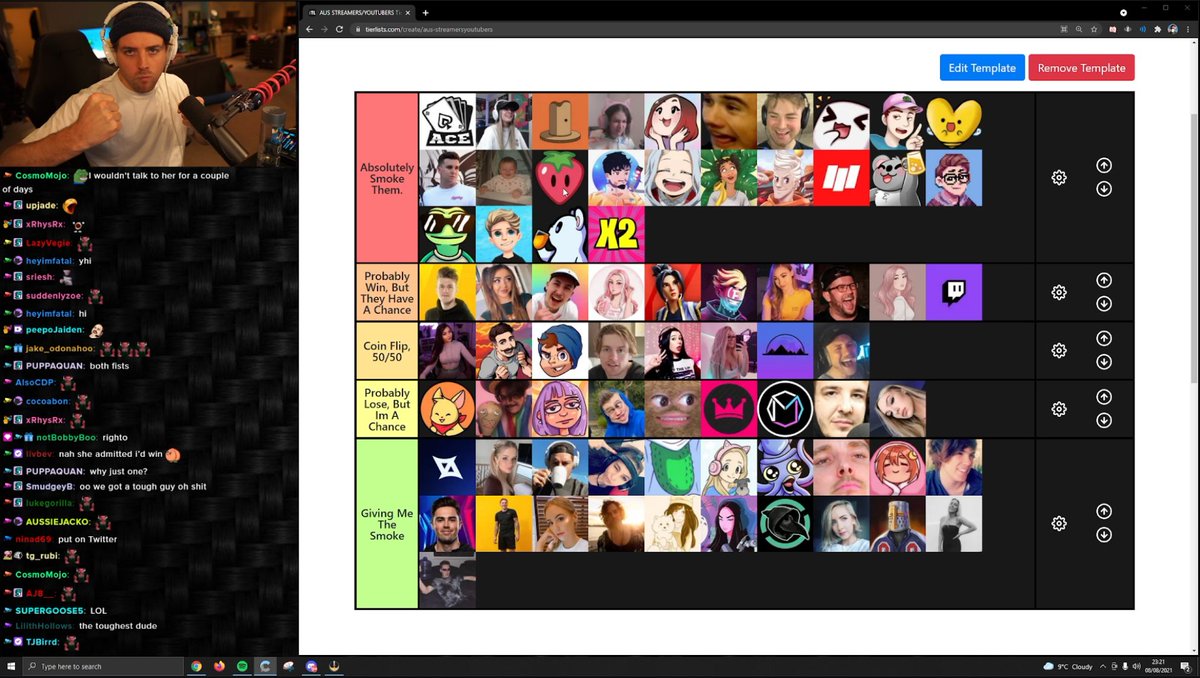The height and width of the screenshot is (678, 1200).
Task: Select the black circular M logo thumbnail
Action: [x=785, y=408]
